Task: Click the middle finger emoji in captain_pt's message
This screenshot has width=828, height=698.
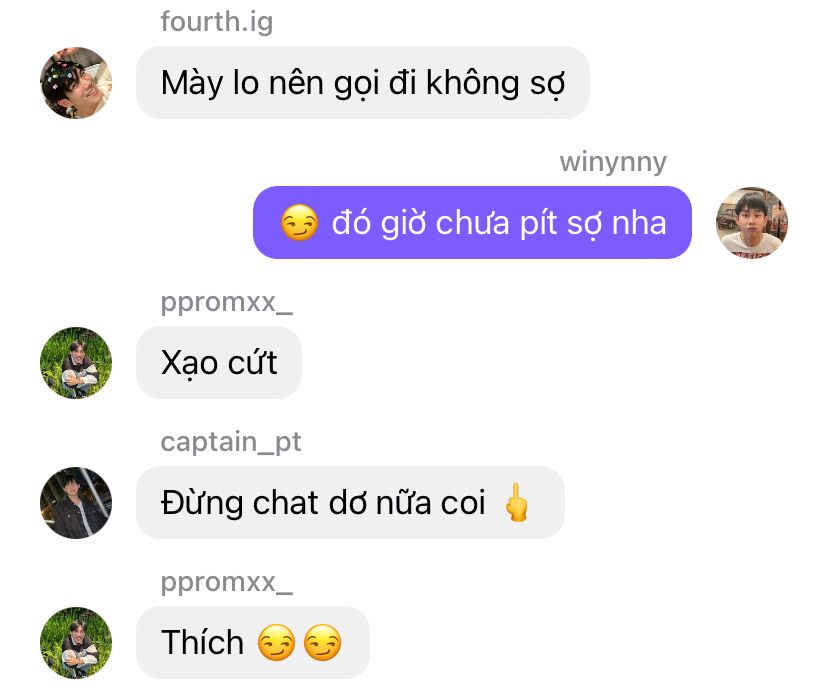Action: pos(516,502)
